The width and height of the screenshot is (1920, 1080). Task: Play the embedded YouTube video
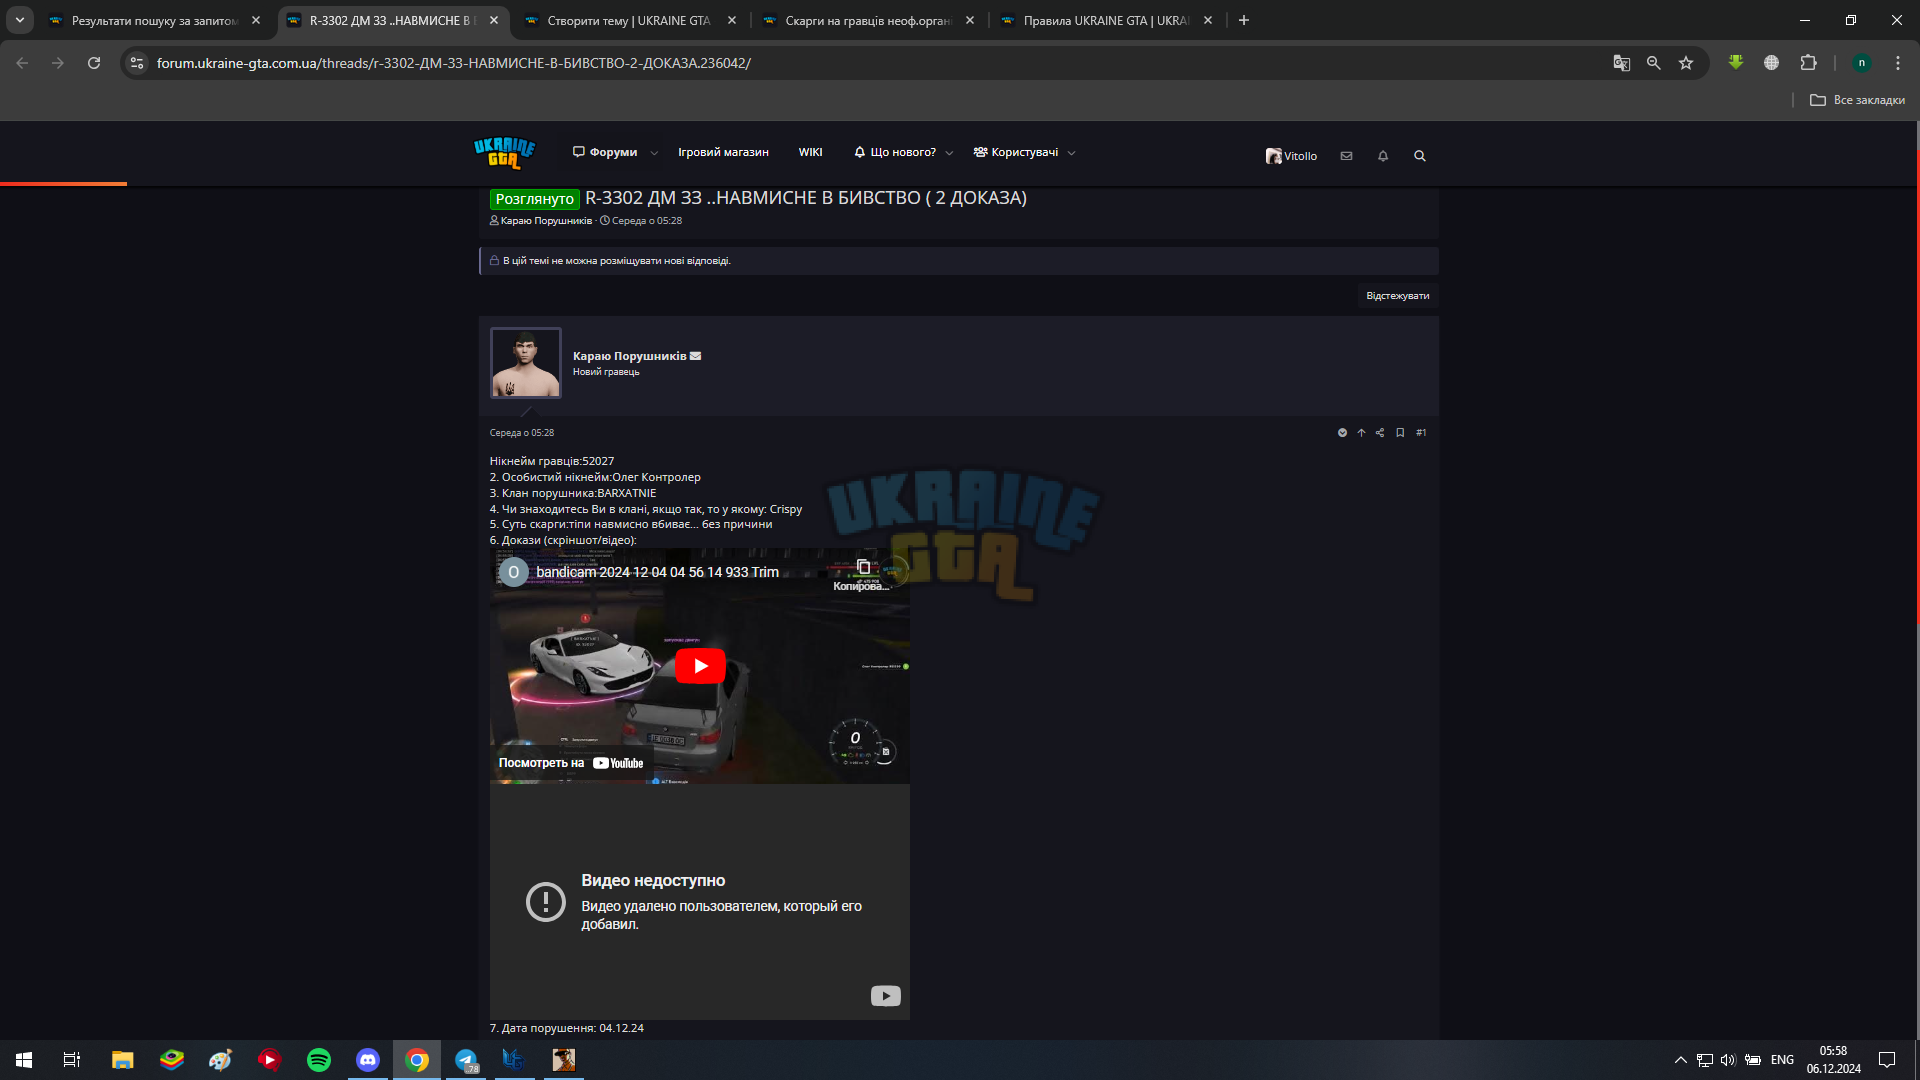700,666
